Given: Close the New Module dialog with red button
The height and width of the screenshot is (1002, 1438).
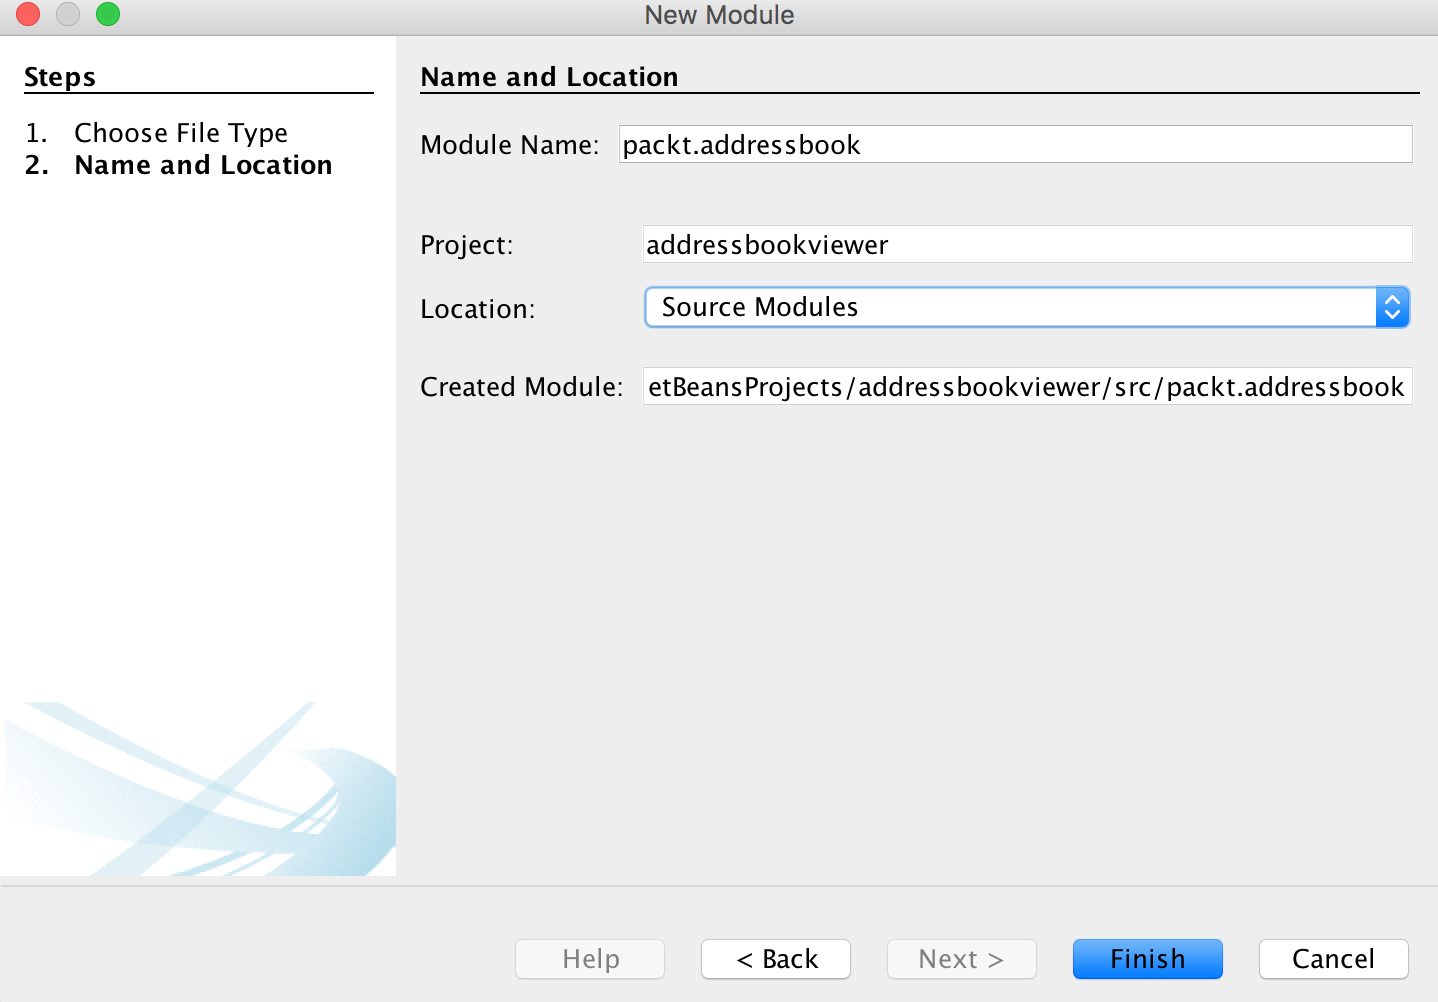Looking at the screenshot, I should click(x=28, y=14).
